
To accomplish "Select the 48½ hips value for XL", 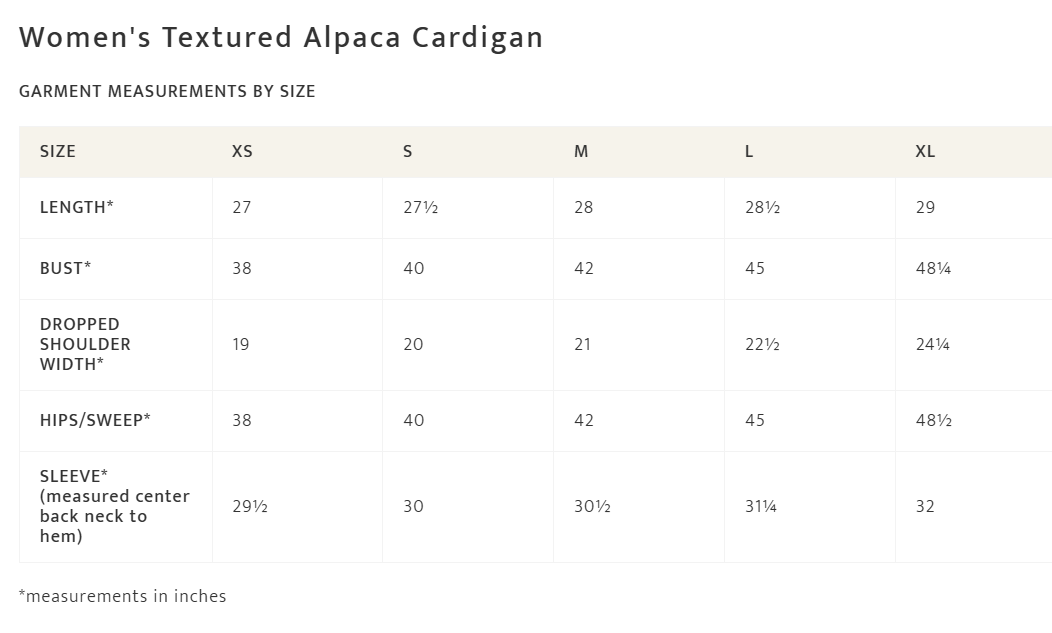I will (934, 420).
